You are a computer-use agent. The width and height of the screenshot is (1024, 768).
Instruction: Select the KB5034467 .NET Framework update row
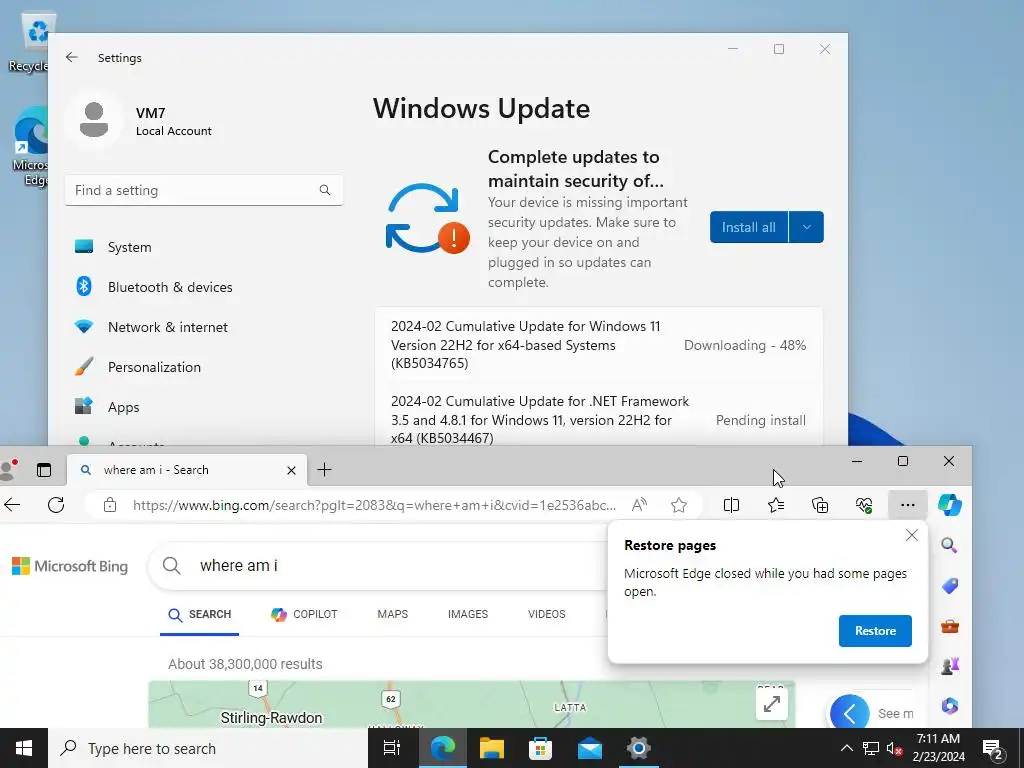(x=598, y=419)
